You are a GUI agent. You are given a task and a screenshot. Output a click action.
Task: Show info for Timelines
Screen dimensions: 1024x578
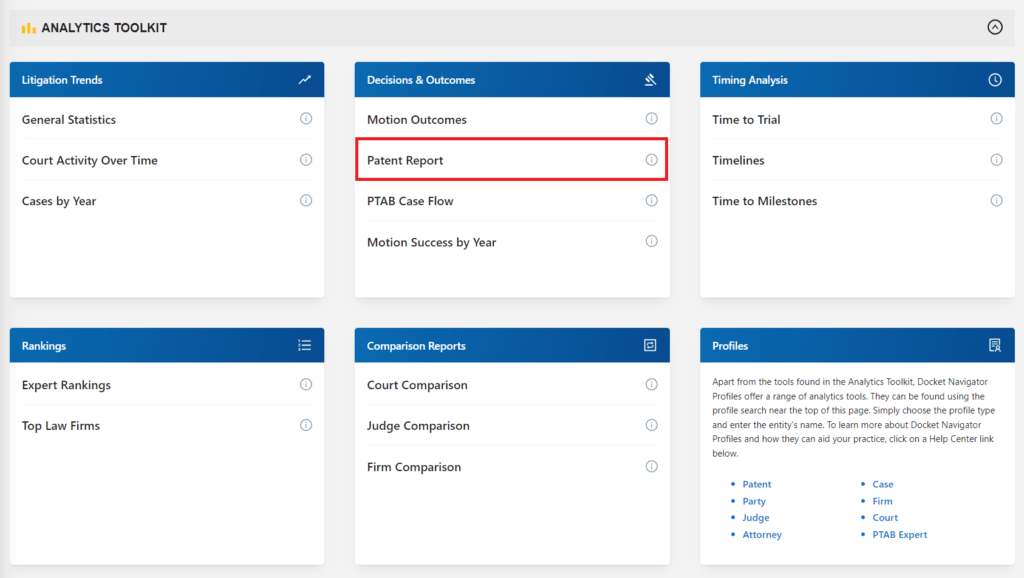coord(996,160)
